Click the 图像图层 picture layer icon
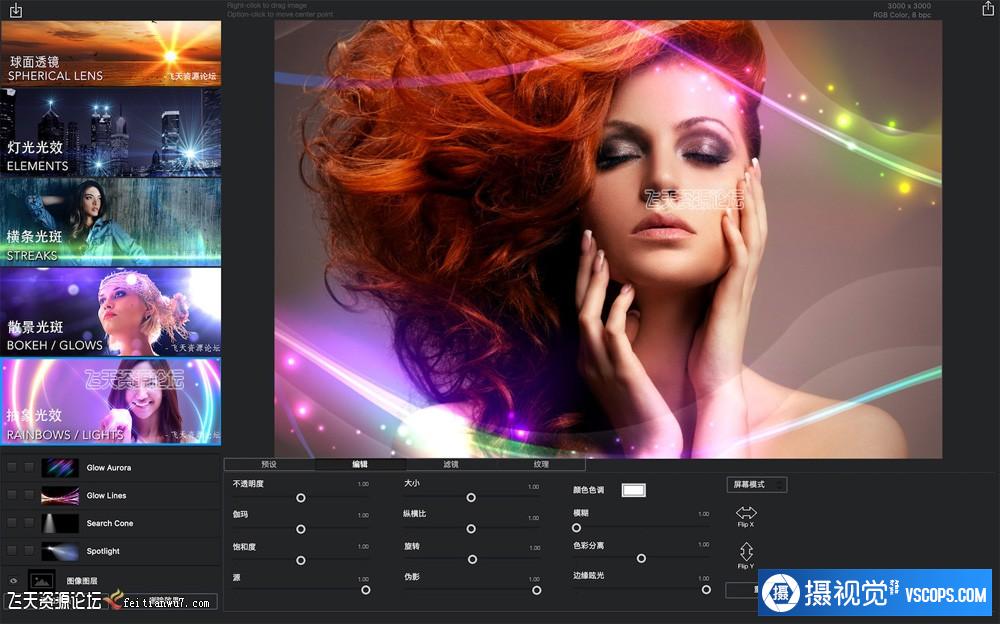This screenshot has height=624, width=1000. click(x=42, y=580)
